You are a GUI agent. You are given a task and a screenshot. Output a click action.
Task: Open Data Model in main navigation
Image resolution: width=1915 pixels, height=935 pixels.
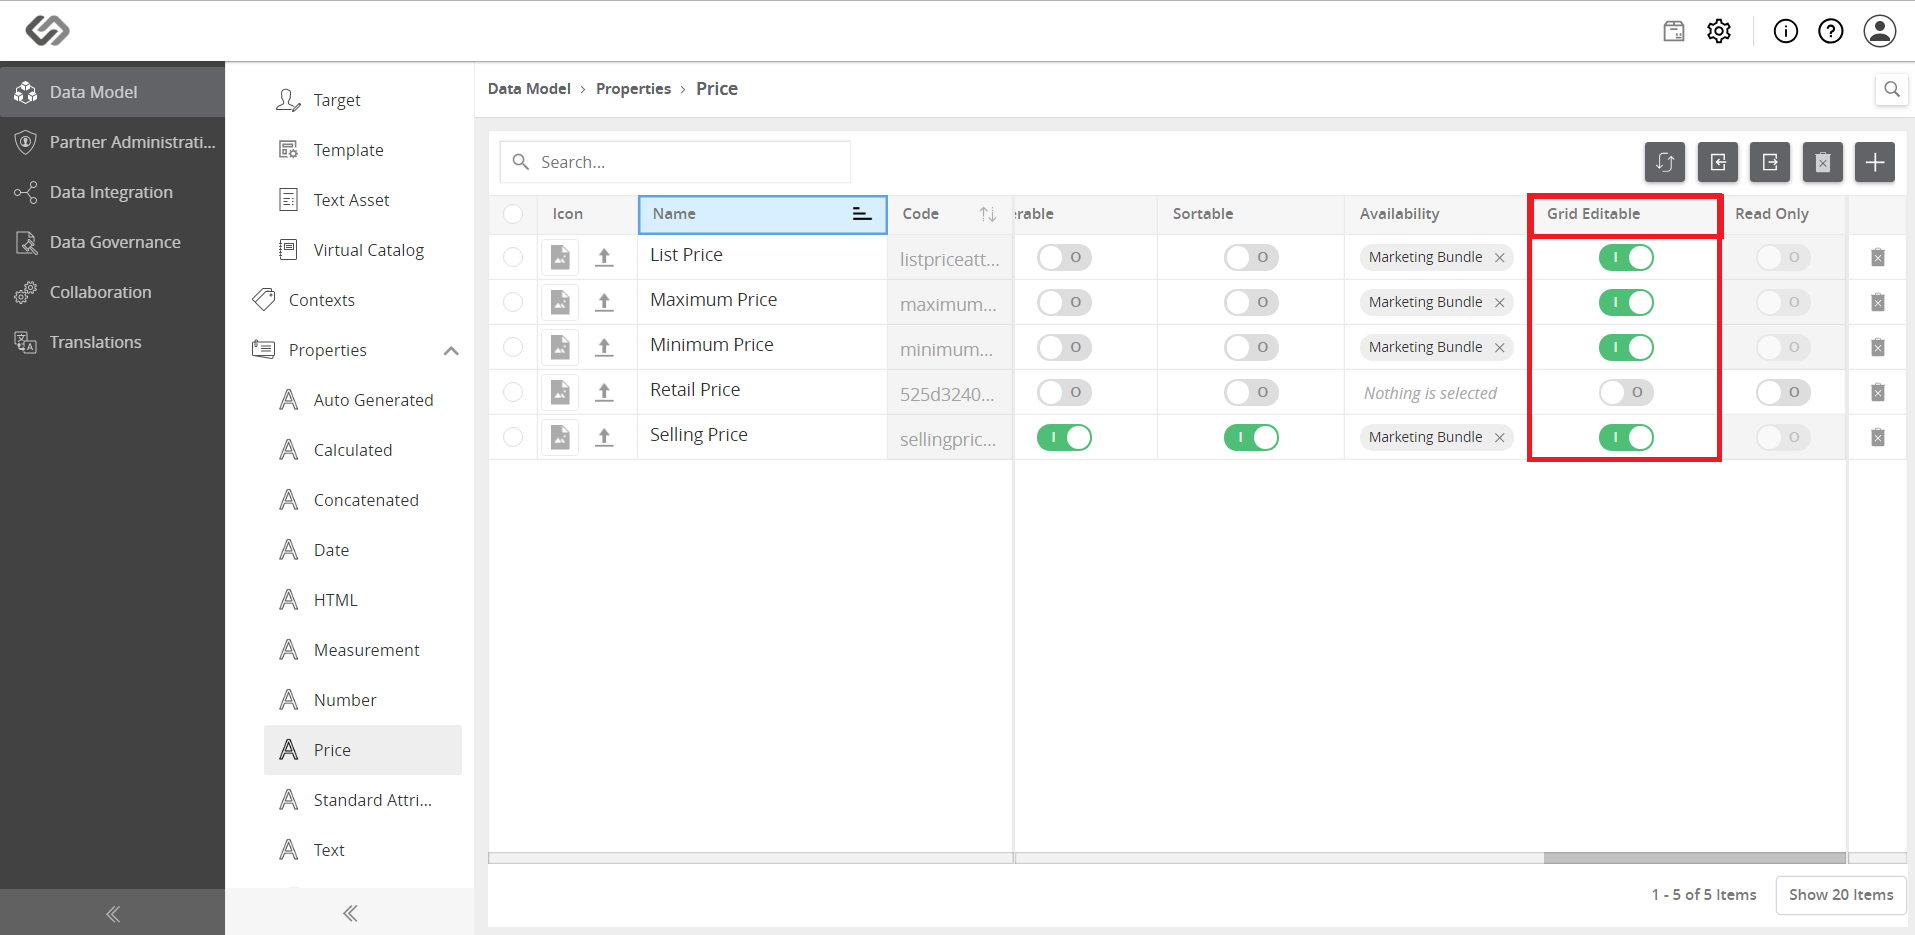[x=112, y=92]
